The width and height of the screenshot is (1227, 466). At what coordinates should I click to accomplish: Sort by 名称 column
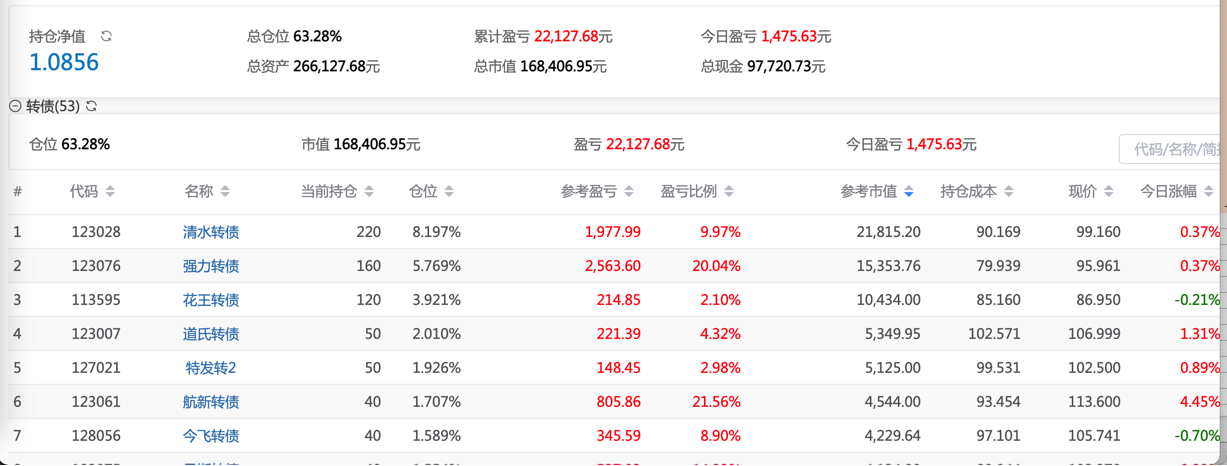(225, 191)
